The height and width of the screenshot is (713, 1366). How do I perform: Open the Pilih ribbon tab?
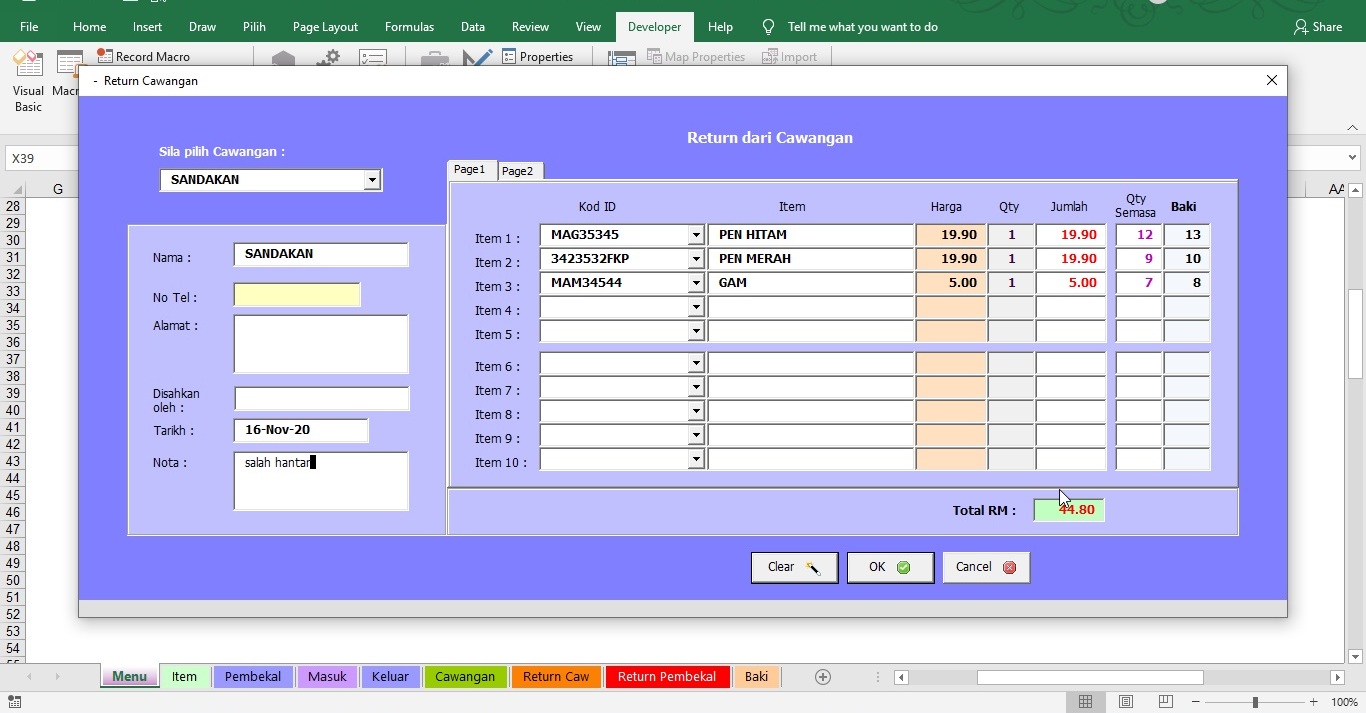[254, 27]
